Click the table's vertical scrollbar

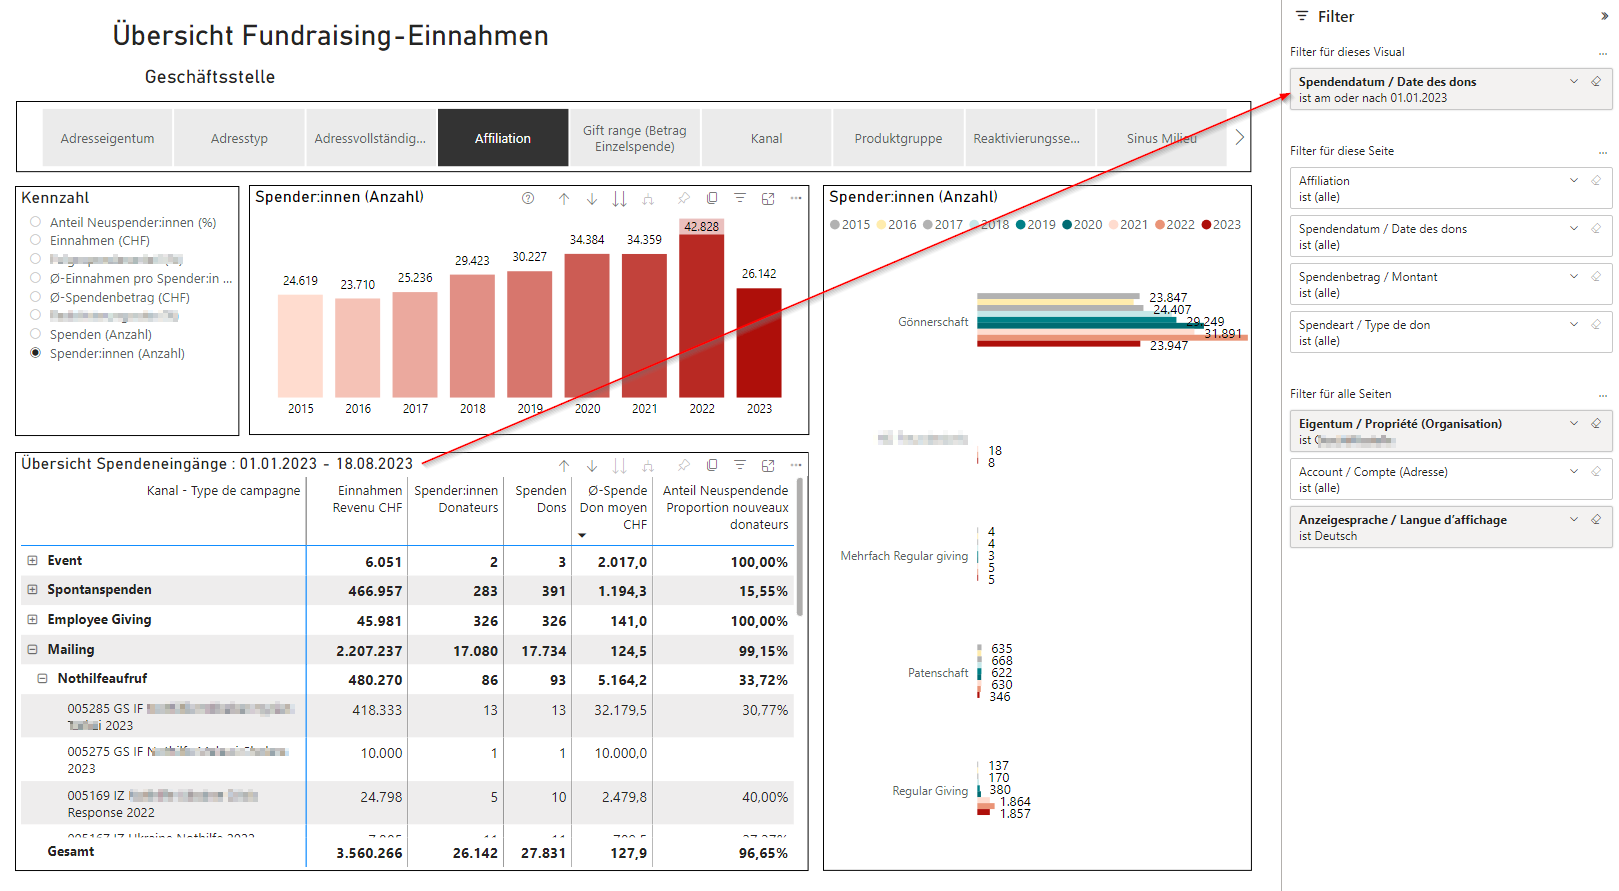coord(799,548)
